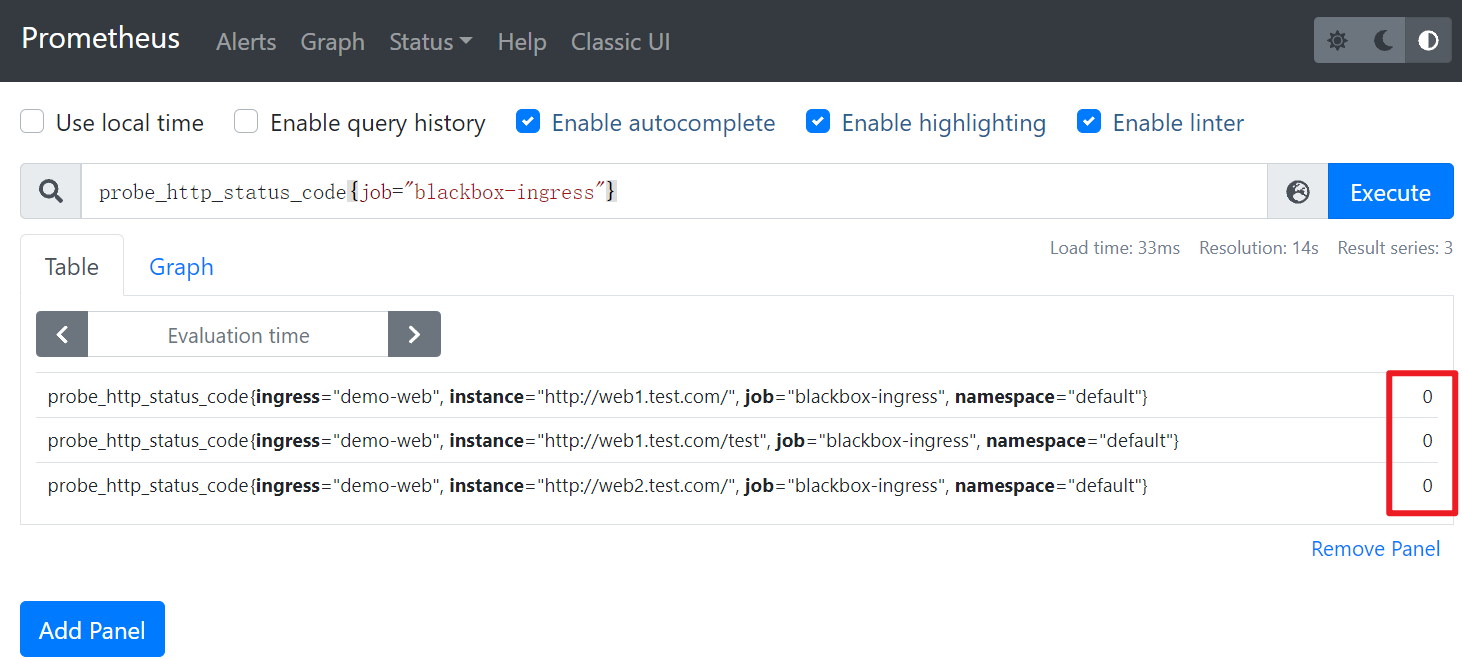This screenshot has height=659, width=1462.
Task: Open the Alerts page
Action: click(246, 42)
